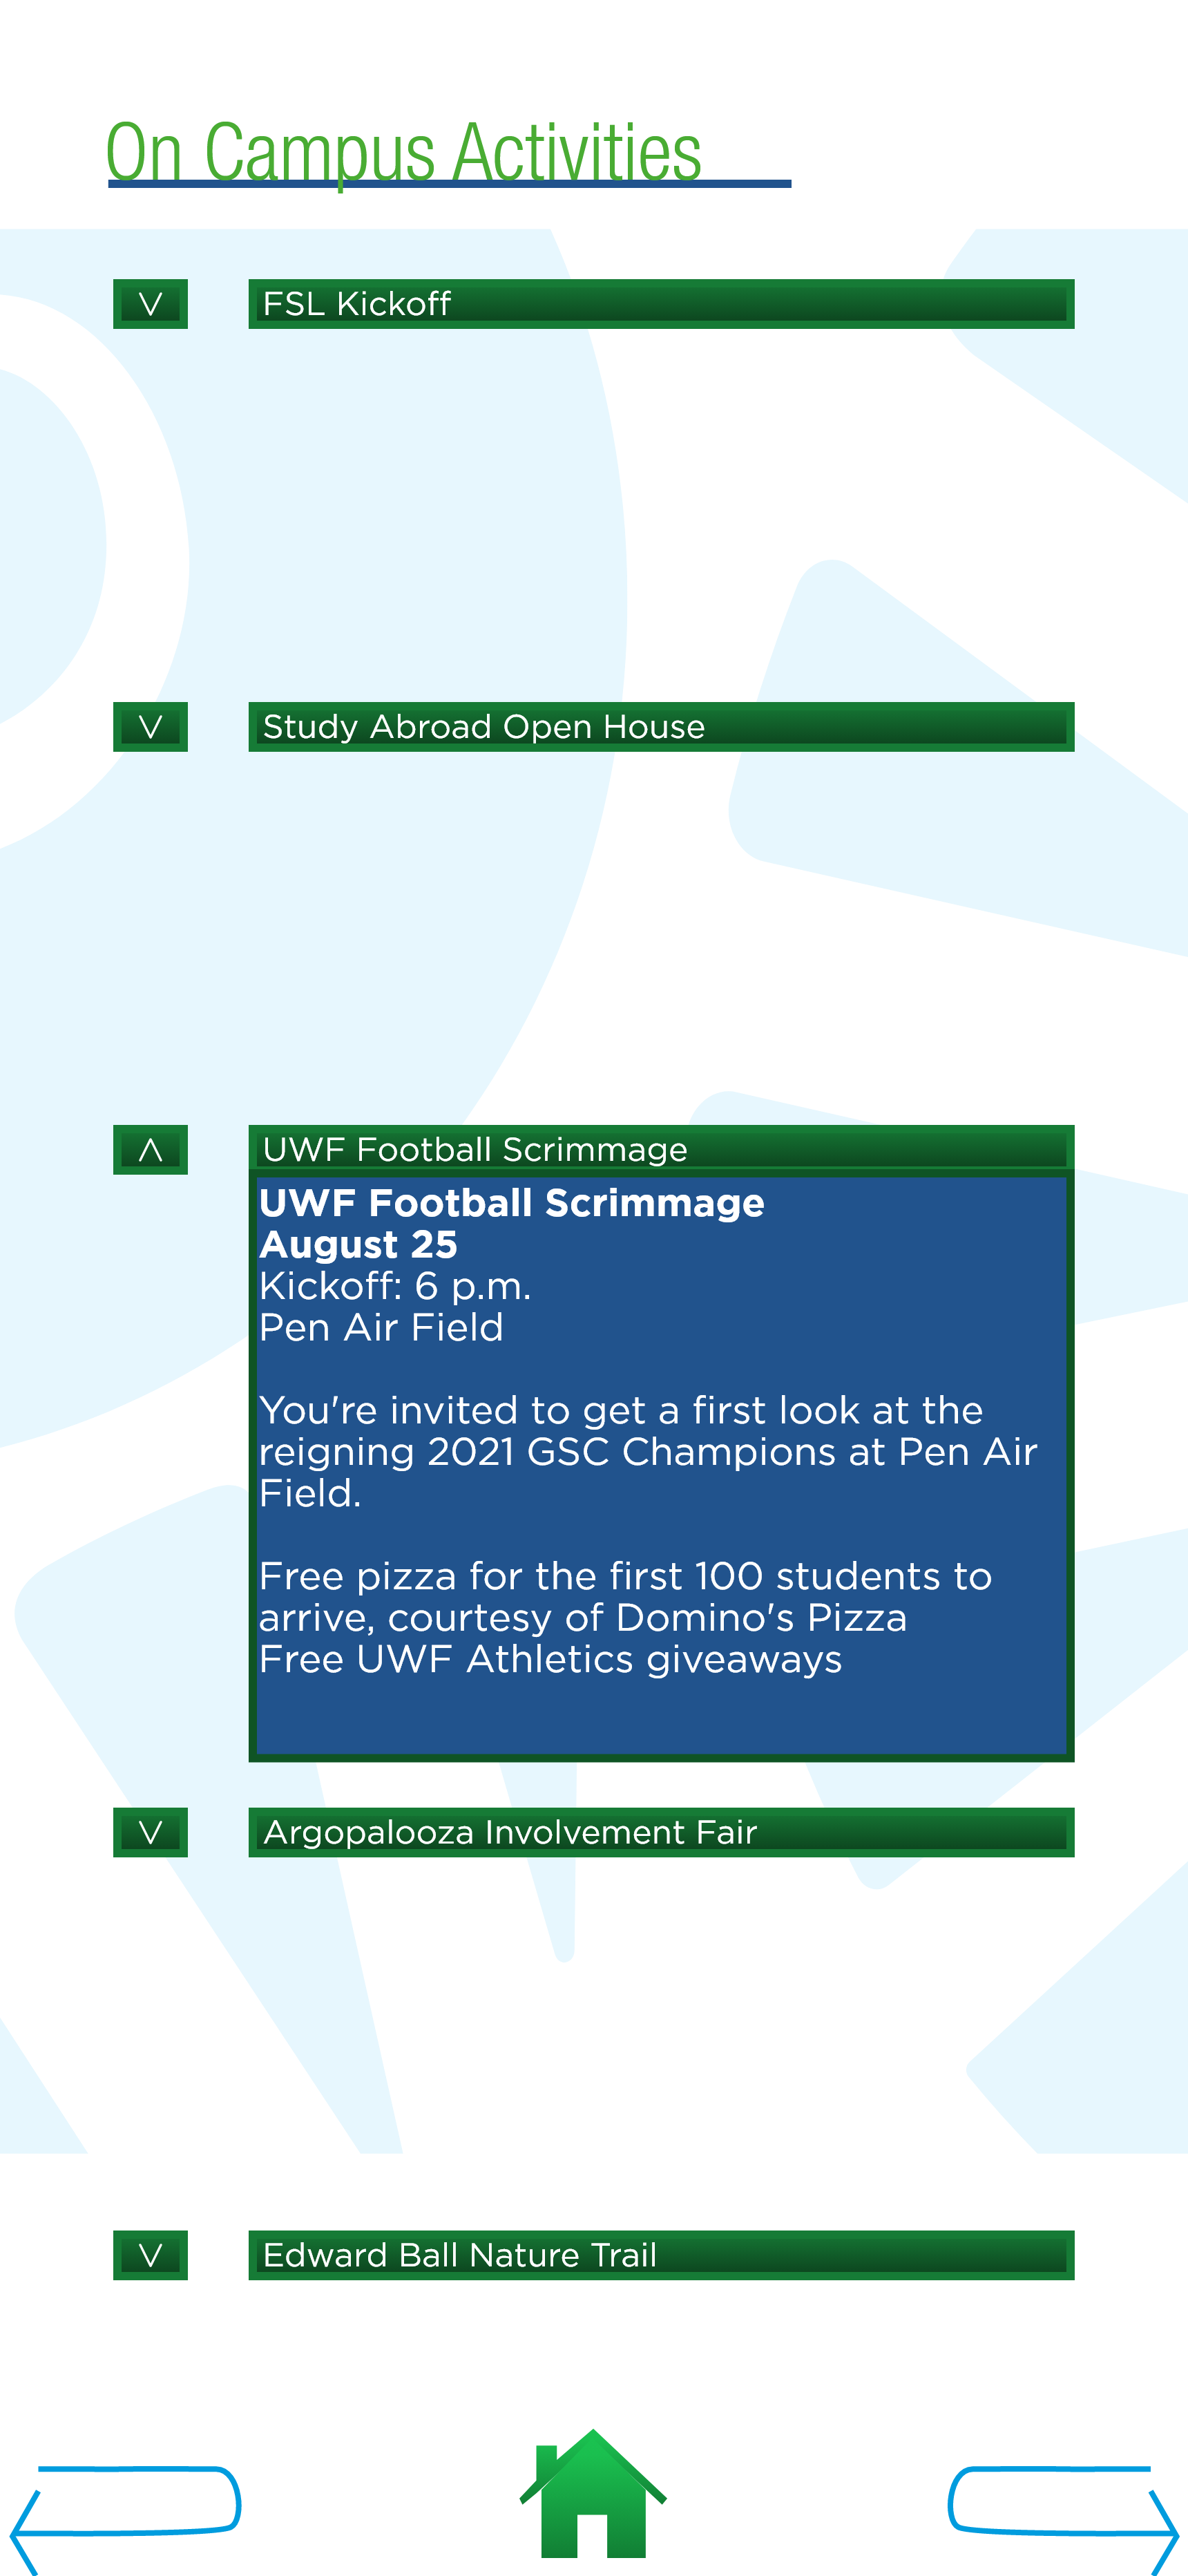Collapse the UWF Football Scrimmage chevron
Image resolution: width=1188 pixels, height=2576 pixels.
150,1150
